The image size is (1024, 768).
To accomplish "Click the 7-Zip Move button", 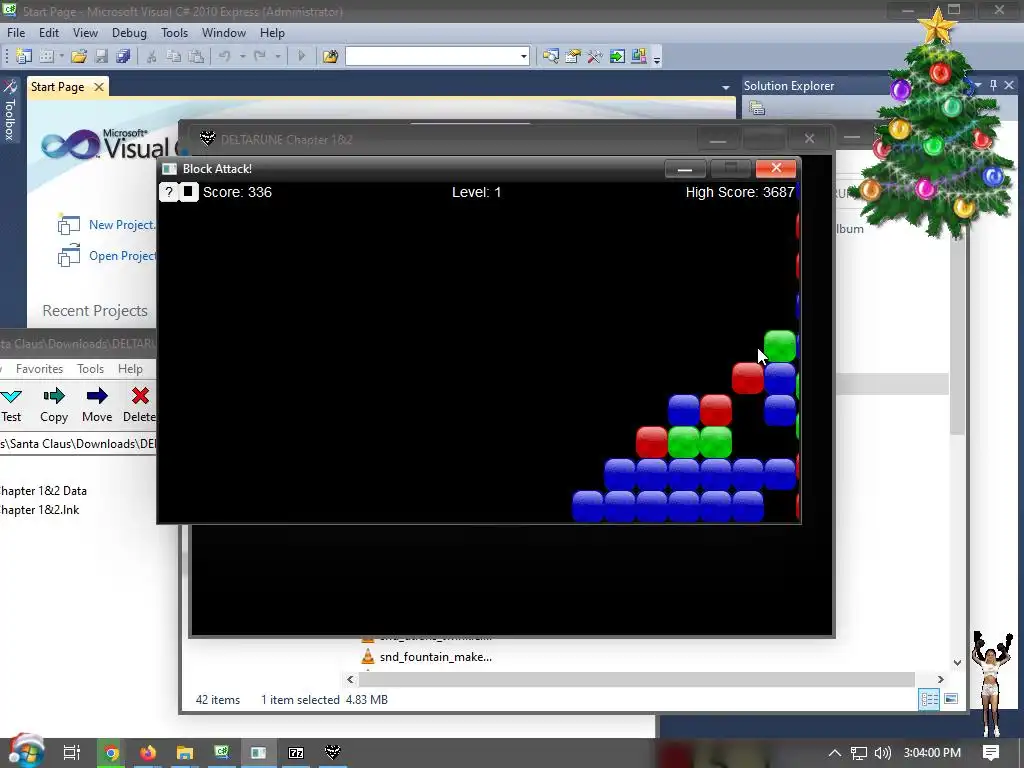I will coord(97,405).
